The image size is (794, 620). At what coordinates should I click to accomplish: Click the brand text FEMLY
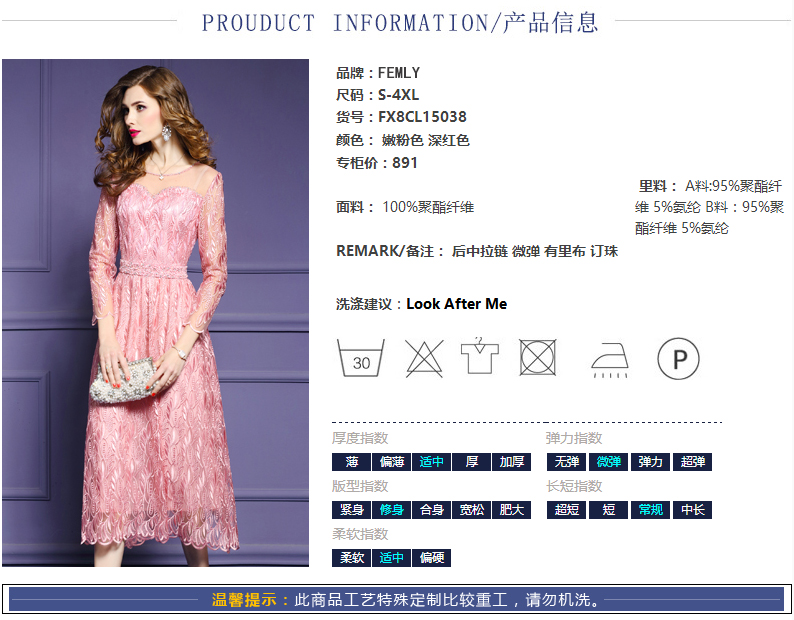coord(399,73)
